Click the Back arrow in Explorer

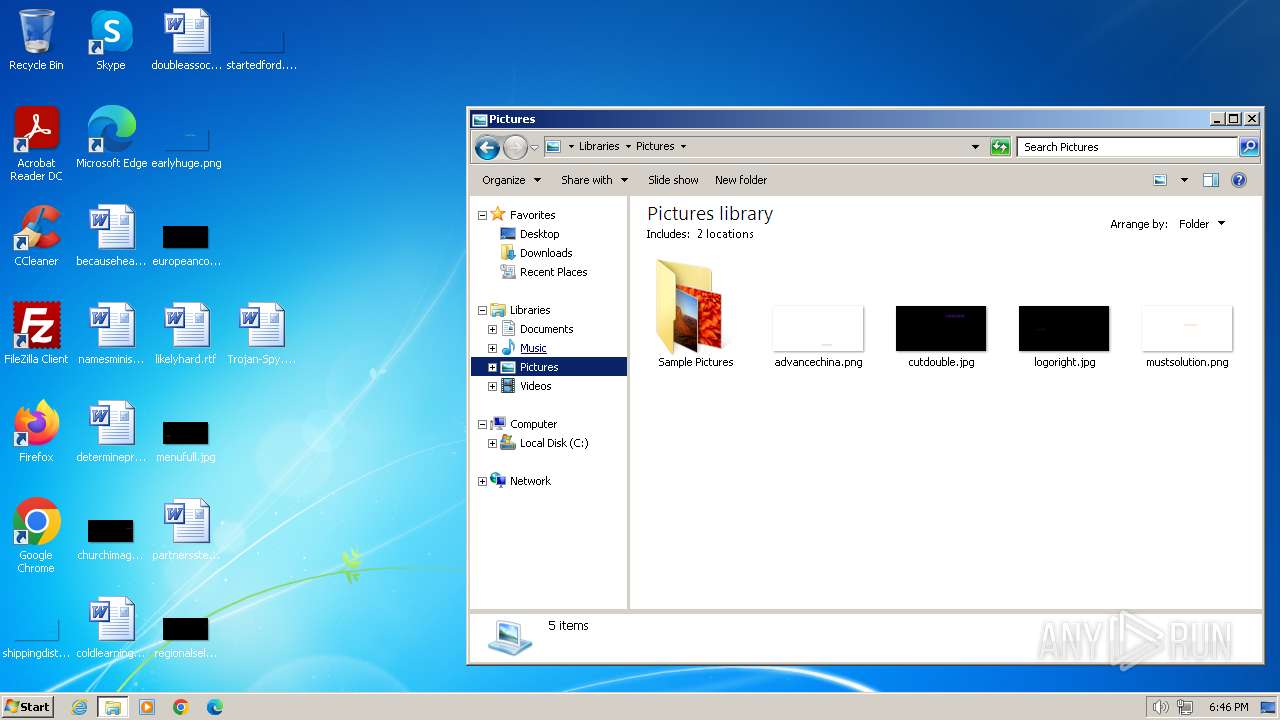(487, 148)
